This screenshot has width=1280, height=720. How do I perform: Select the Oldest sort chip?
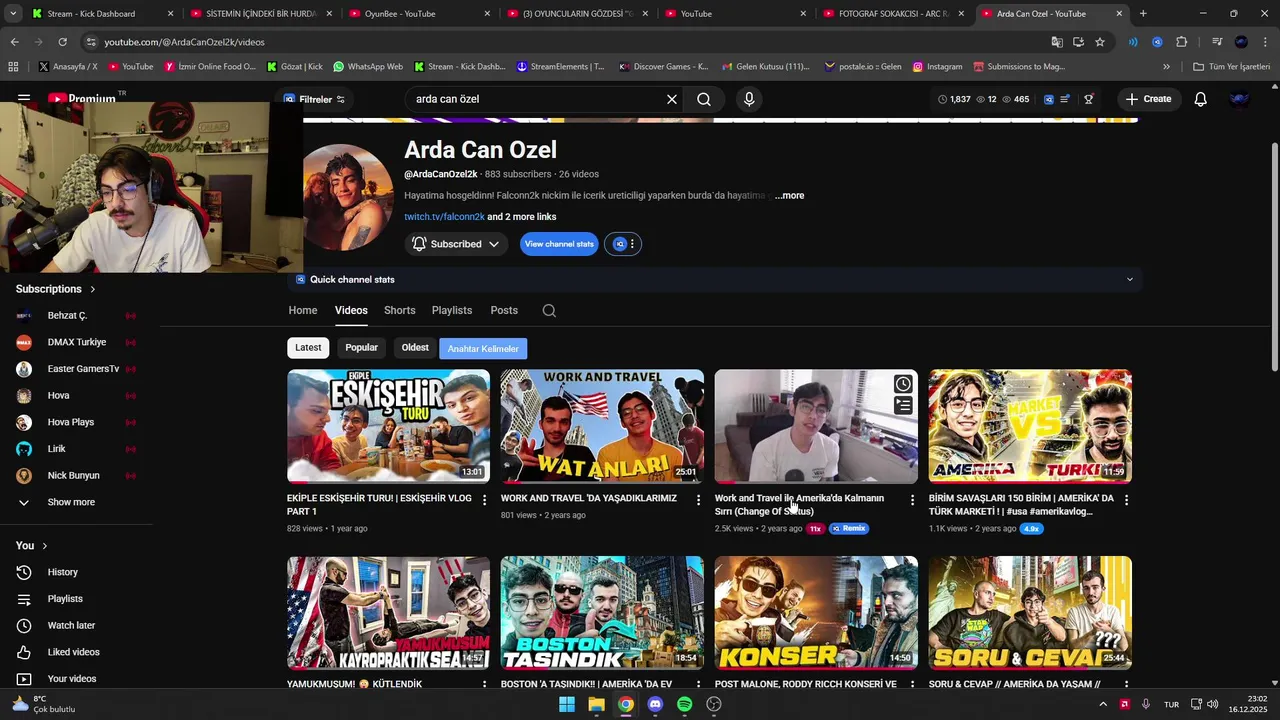click(415, 348)
